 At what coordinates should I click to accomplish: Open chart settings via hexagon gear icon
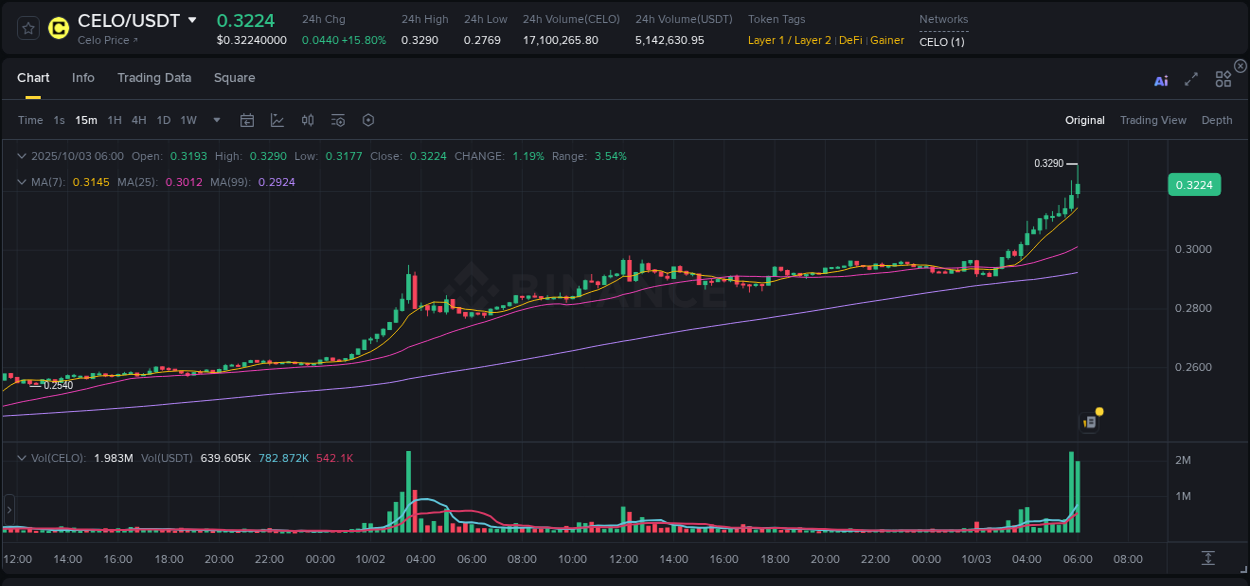[x=368, y=120]
